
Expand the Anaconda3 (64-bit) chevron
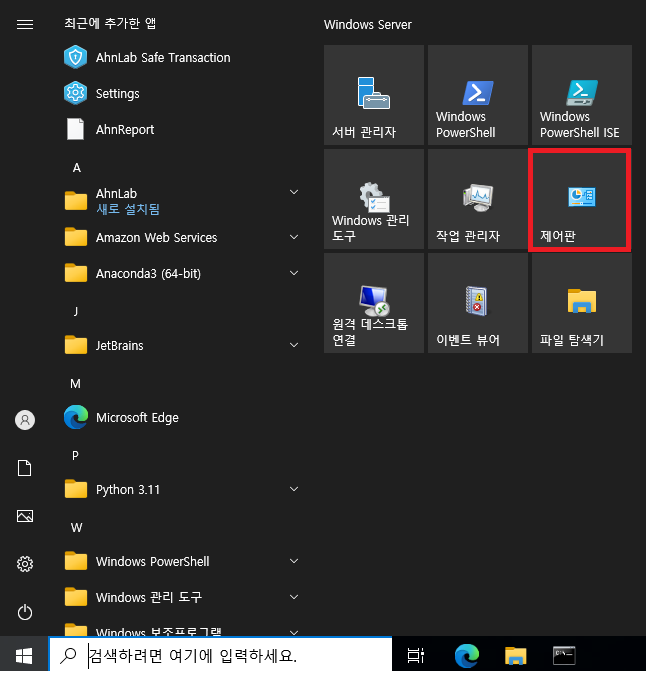click(x=294, y=274)
